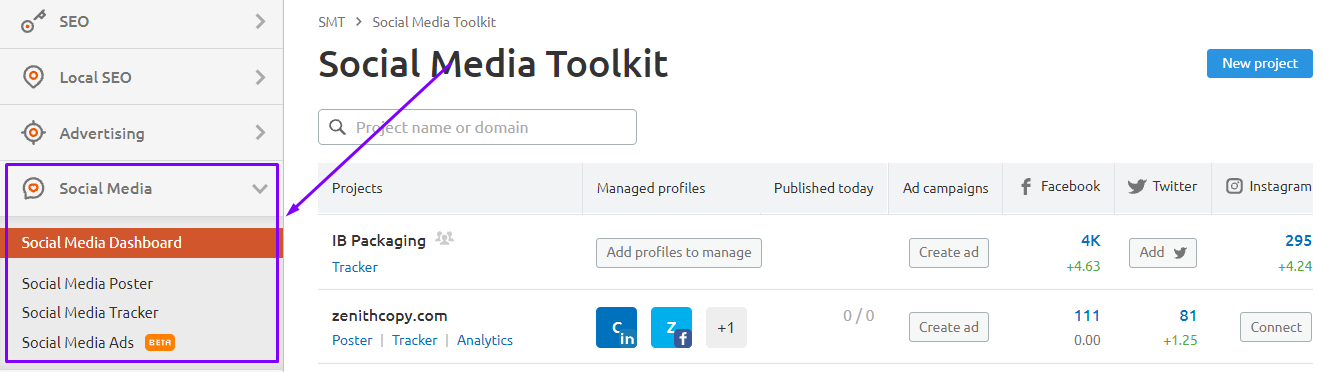1344x372 pixels.
Task: Show the +1 additional profiles tile
Action: pyautogui.click(x=726, y=327)
